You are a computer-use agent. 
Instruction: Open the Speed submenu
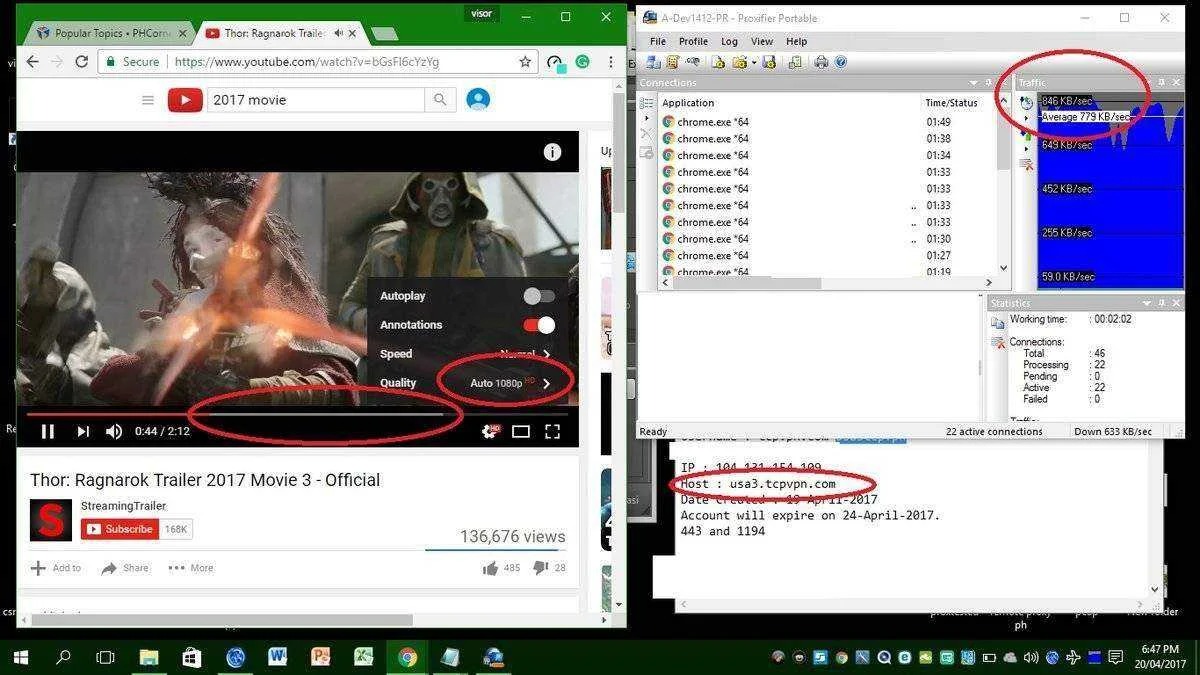(x=465, y=354)
